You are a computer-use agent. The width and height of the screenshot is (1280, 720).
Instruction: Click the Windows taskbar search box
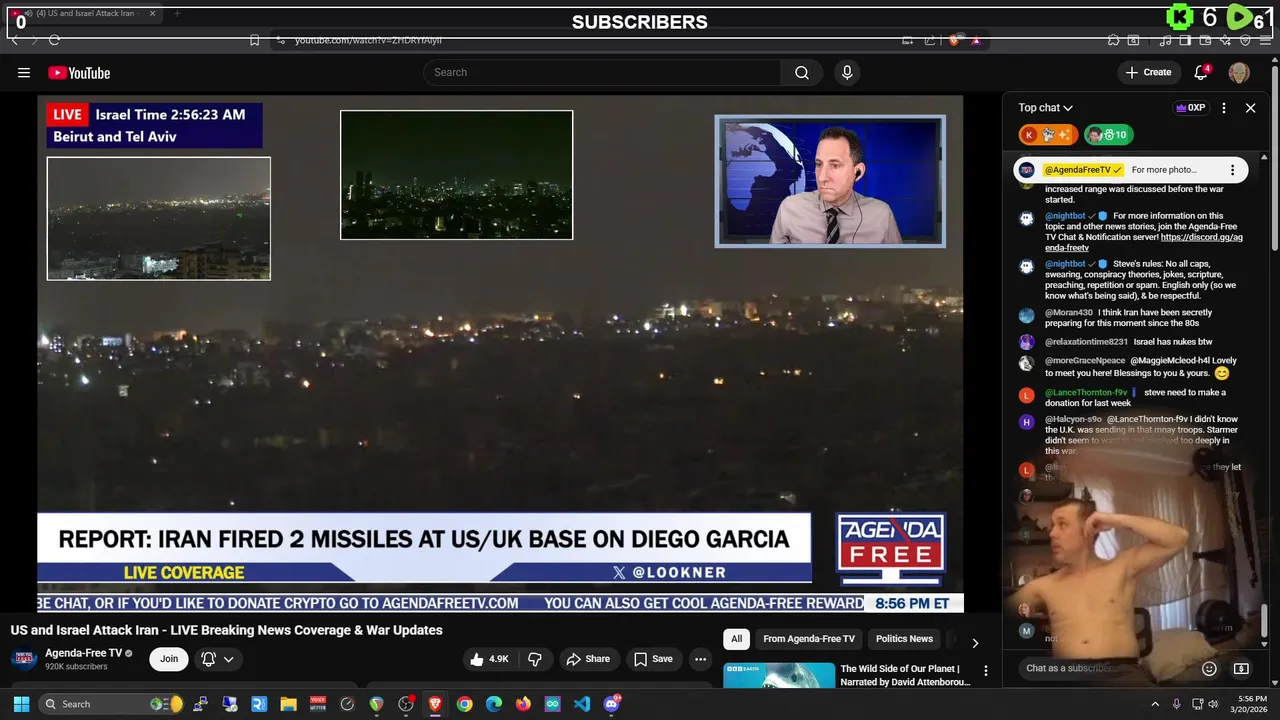[x=111, y=704]
